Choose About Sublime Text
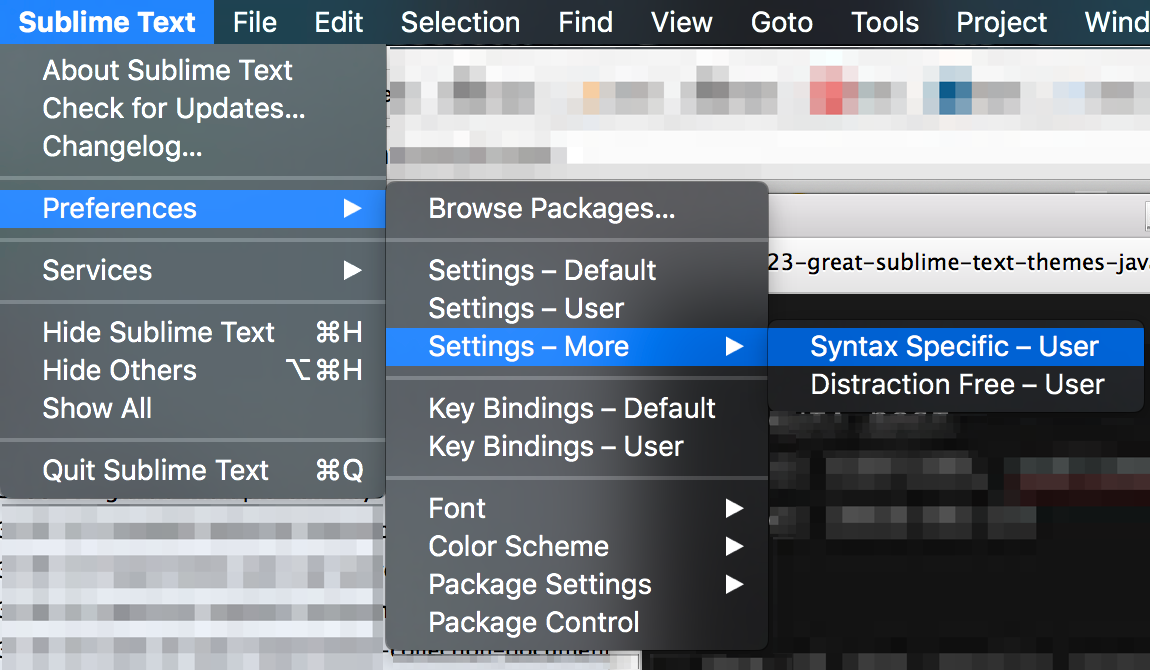 (193, 70)
